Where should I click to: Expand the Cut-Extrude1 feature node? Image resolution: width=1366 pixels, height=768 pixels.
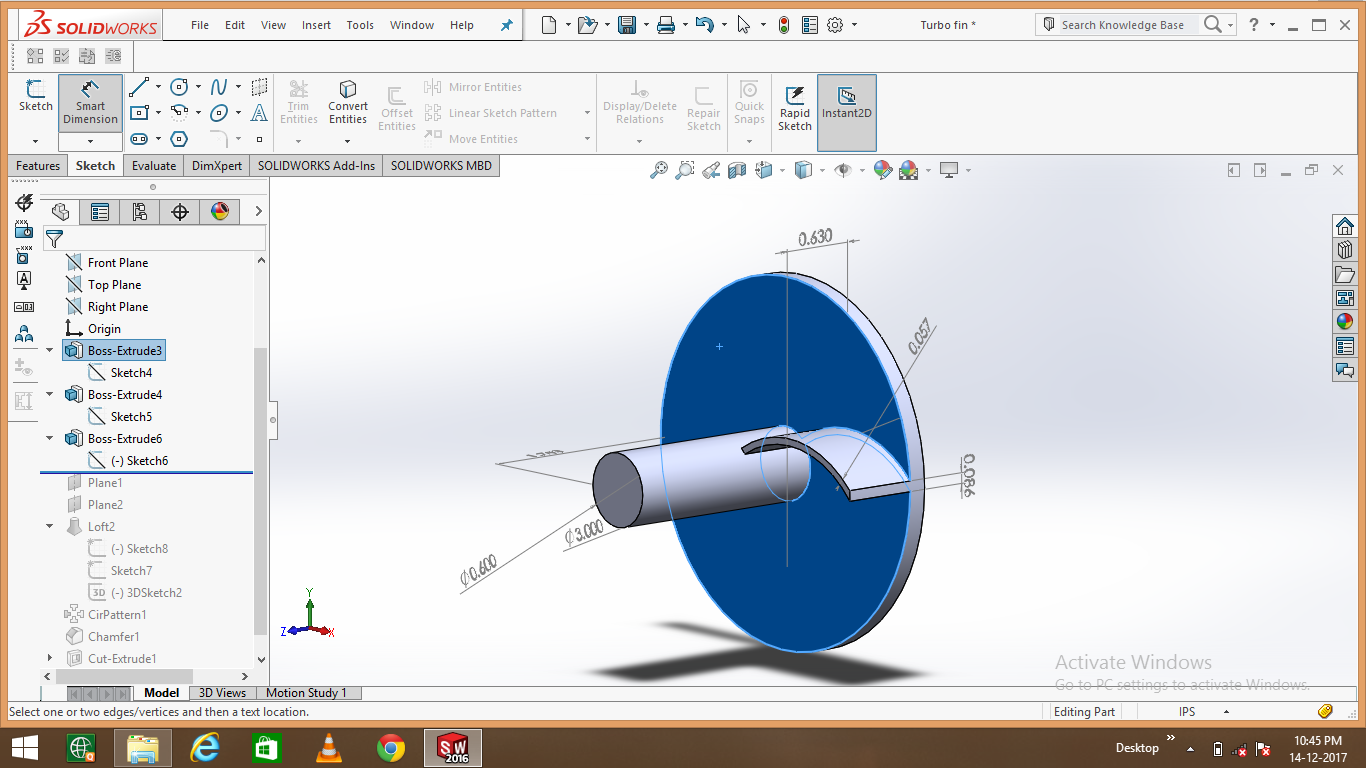tap(50, 658)
